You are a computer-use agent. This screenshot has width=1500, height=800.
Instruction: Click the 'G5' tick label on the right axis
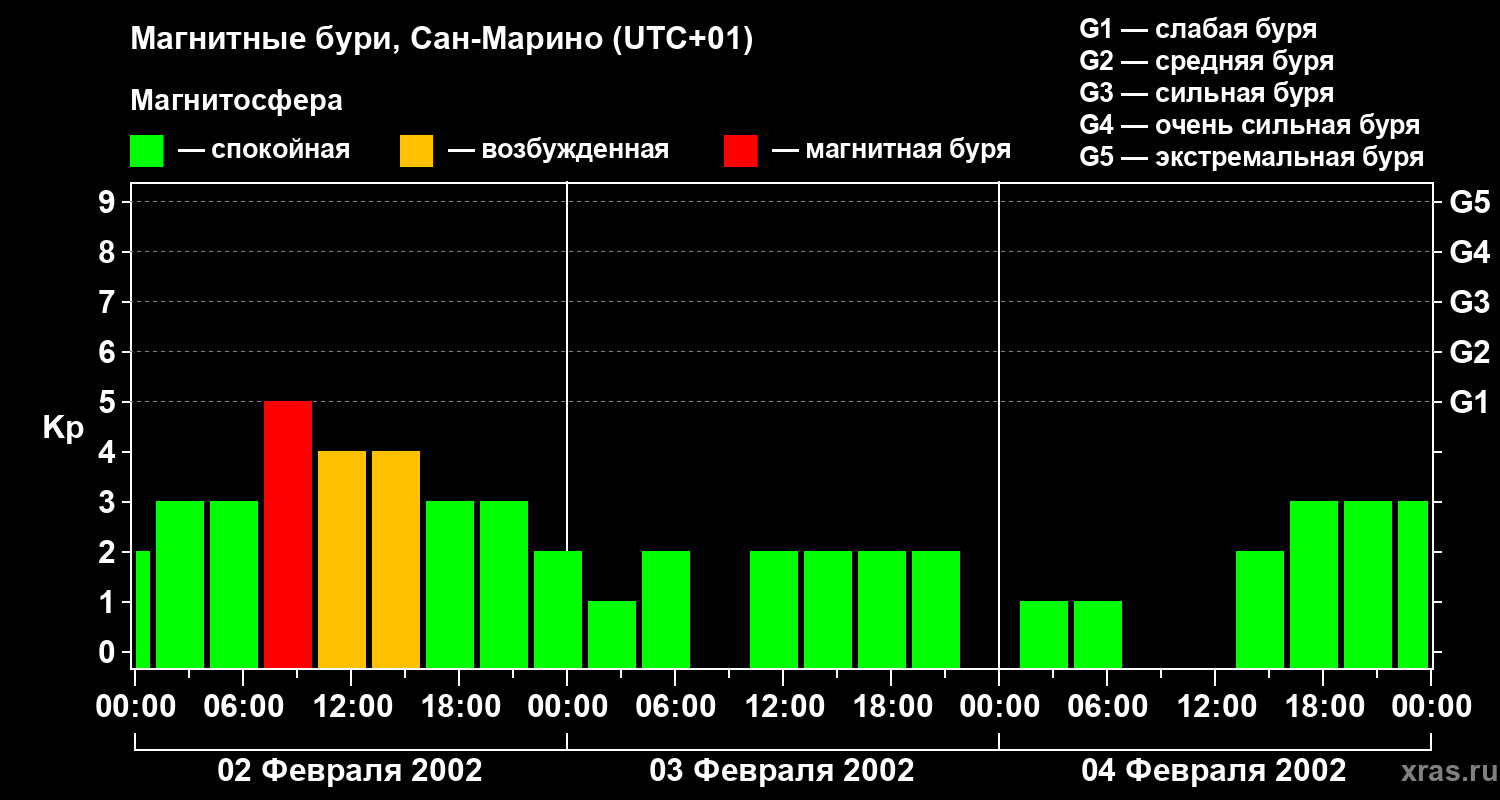tap(1469, 202)
